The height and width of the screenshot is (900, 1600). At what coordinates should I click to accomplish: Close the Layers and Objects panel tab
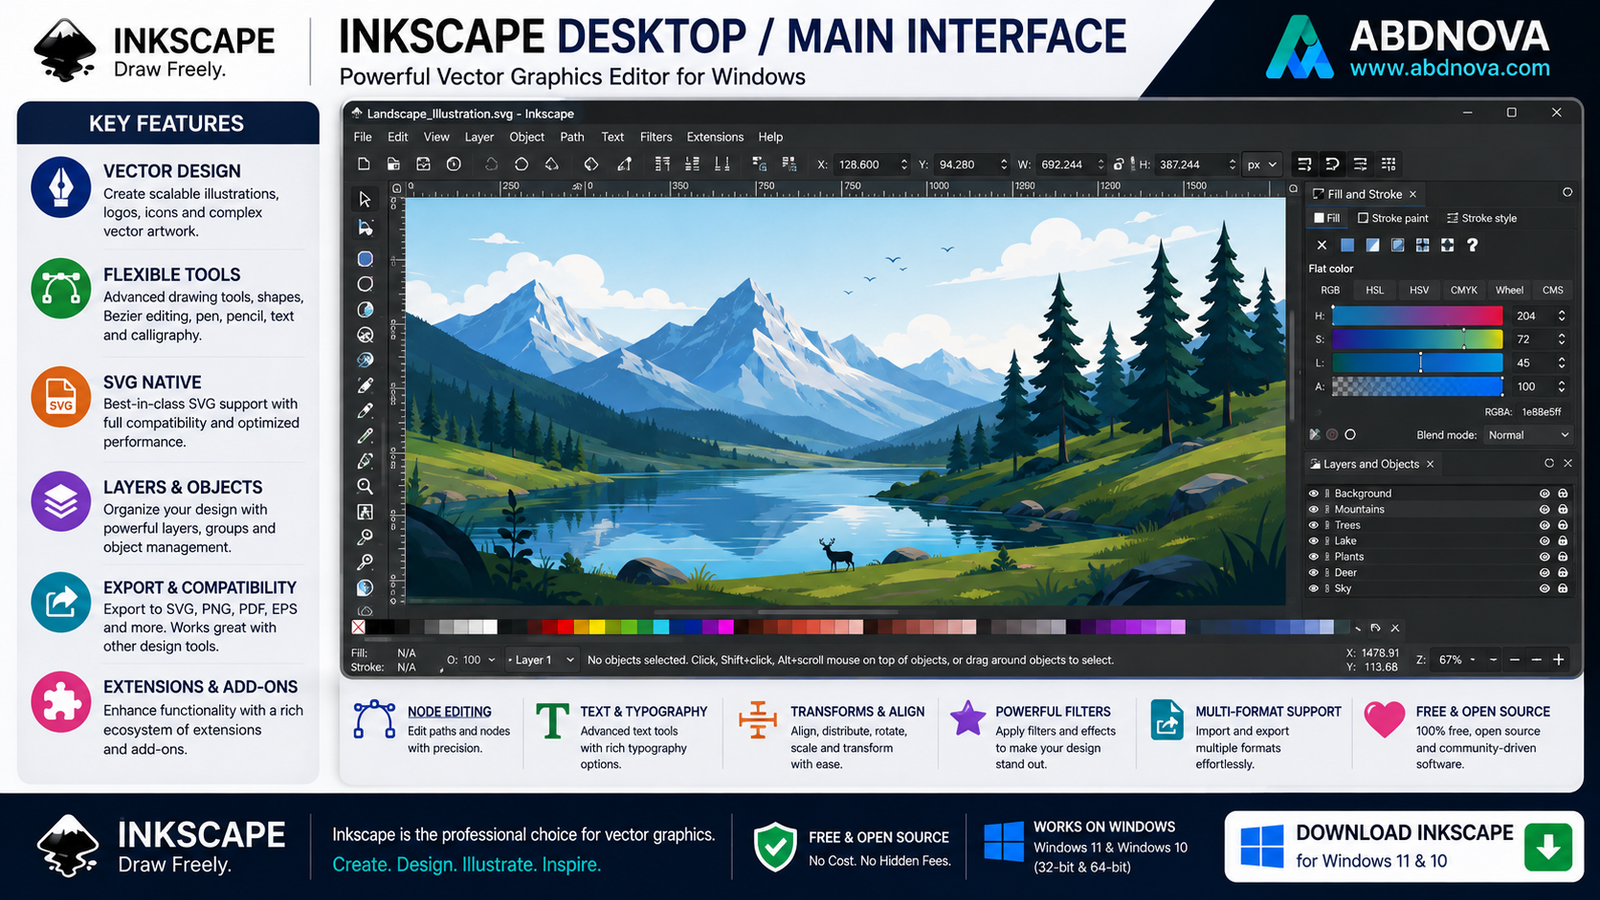(x=1430, y=464)
